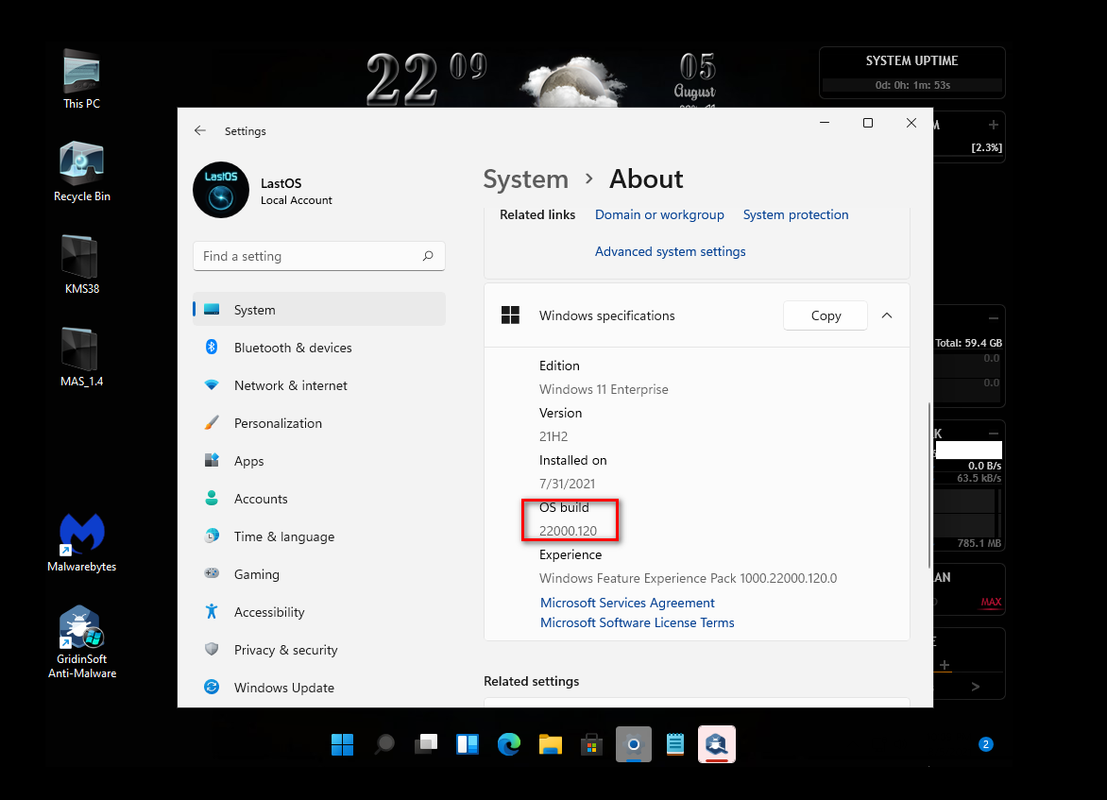Open the Windows Start button on taskbar
Viewport: 1107px width, 800px height.
[x=342, y=744]
